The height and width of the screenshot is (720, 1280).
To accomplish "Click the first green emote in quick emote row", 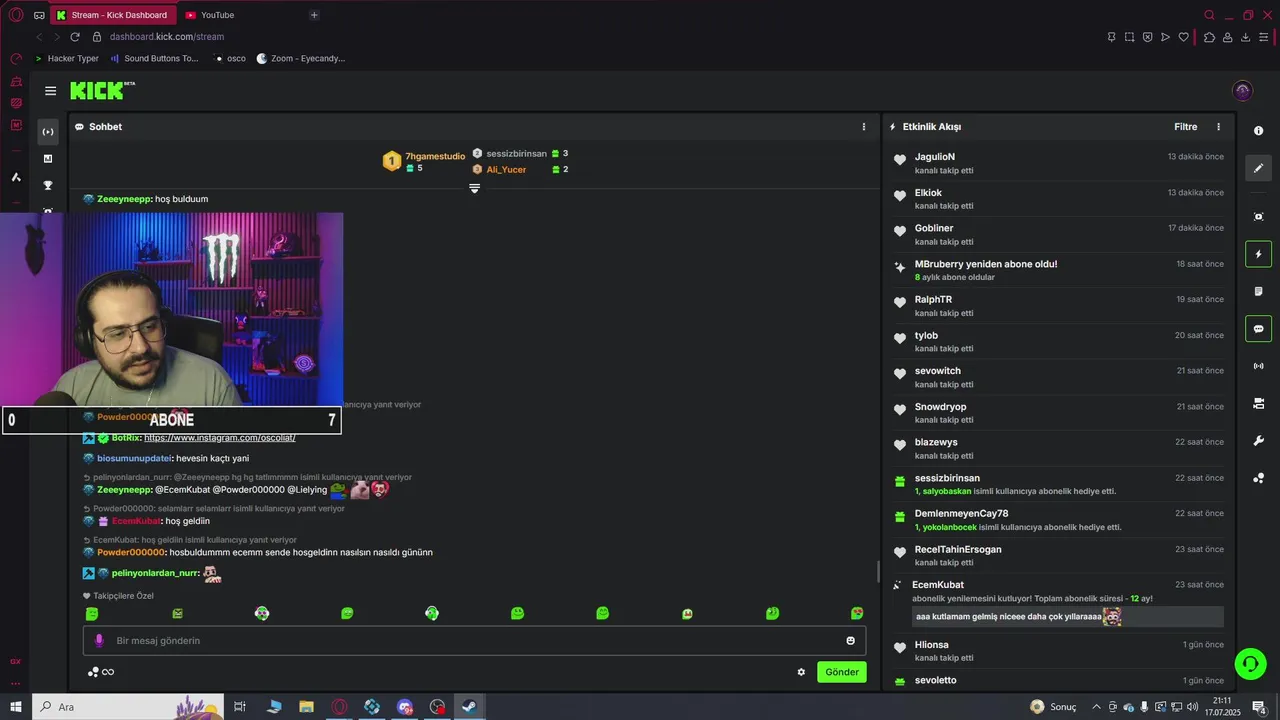I will point(92,613).
